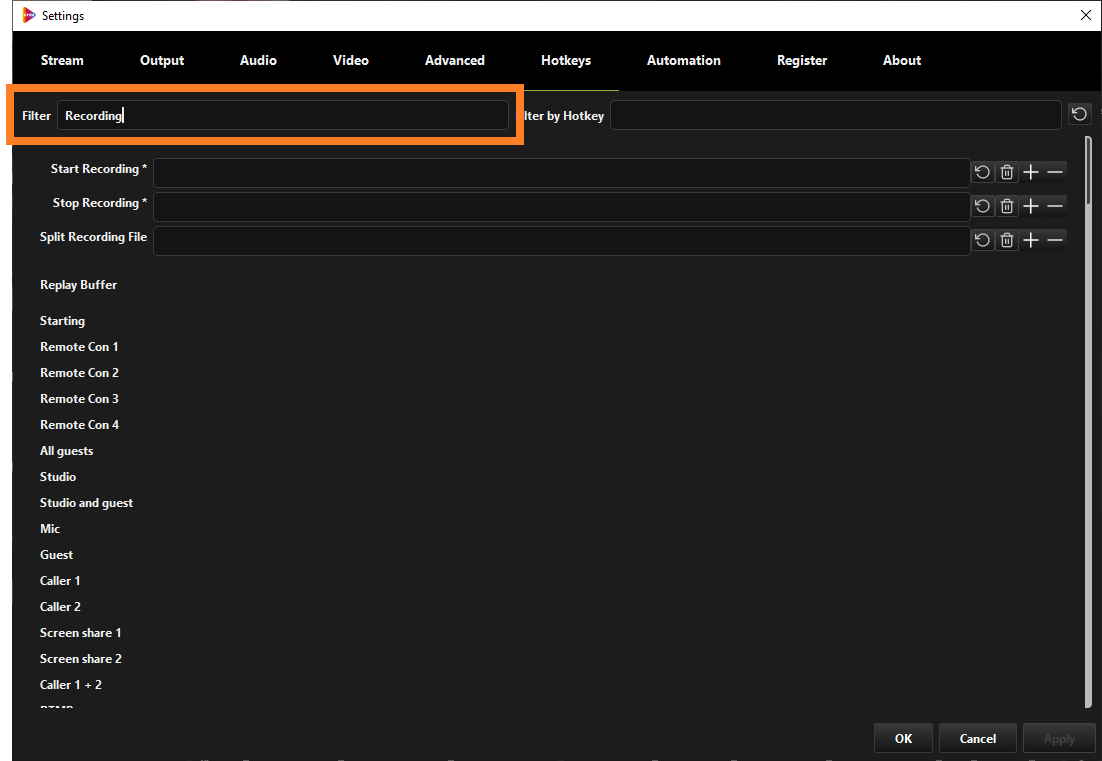Add another Stop Recording hotkey binding
Image resolution: width=1102 pixels, height=761 pixels.
pos(1030,206)
